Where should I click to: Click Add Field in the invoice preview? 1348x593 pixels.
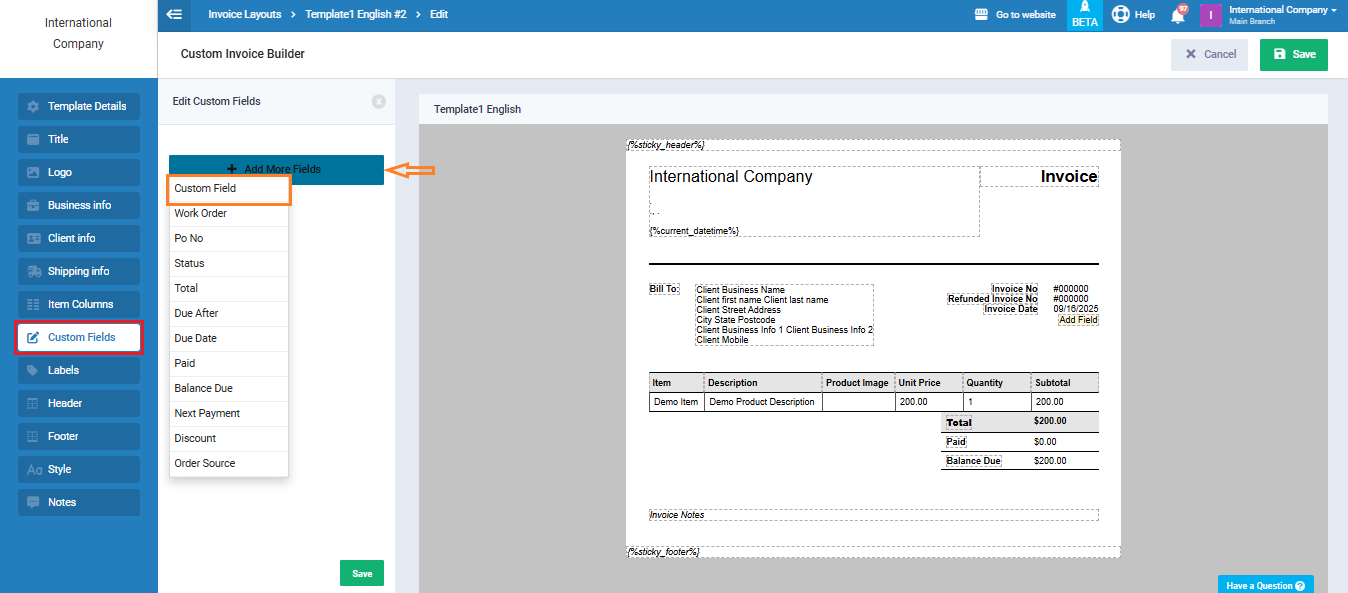tap(1078, 320)
